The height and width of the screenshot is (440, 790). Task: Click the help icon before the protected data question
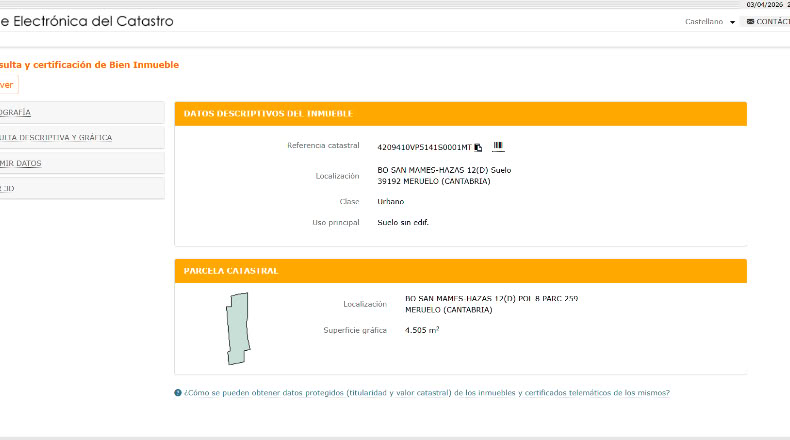(x=178, y=393)
